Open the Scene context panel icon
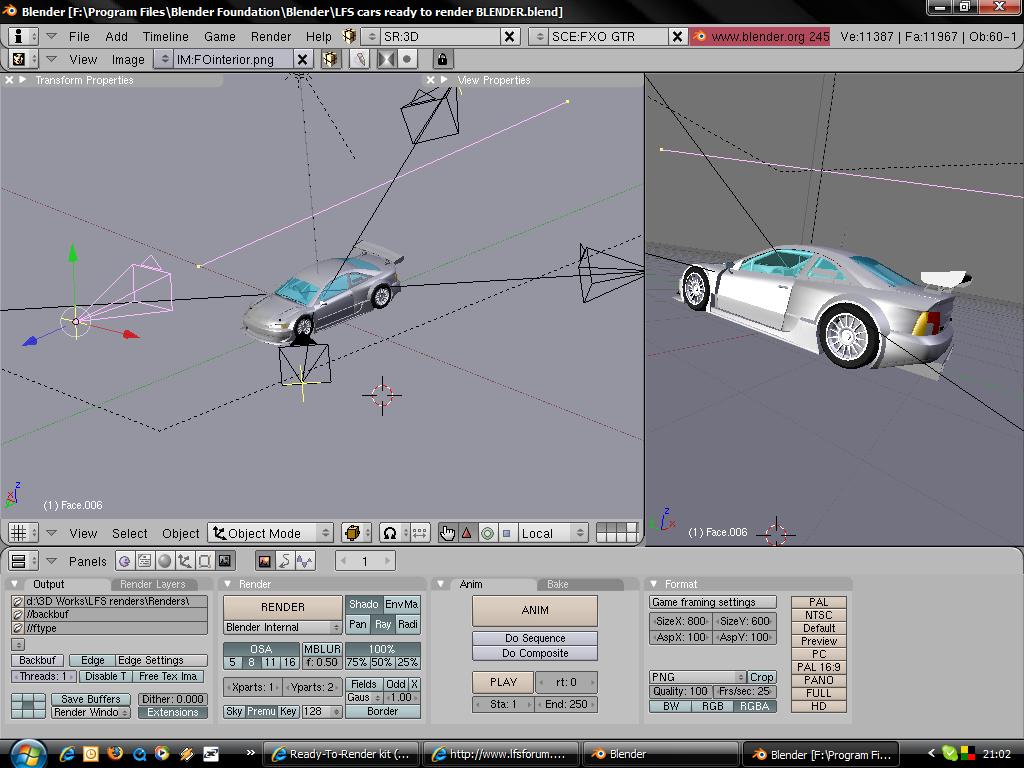This screenshot has width=1024, height=768. pos(225,561)
